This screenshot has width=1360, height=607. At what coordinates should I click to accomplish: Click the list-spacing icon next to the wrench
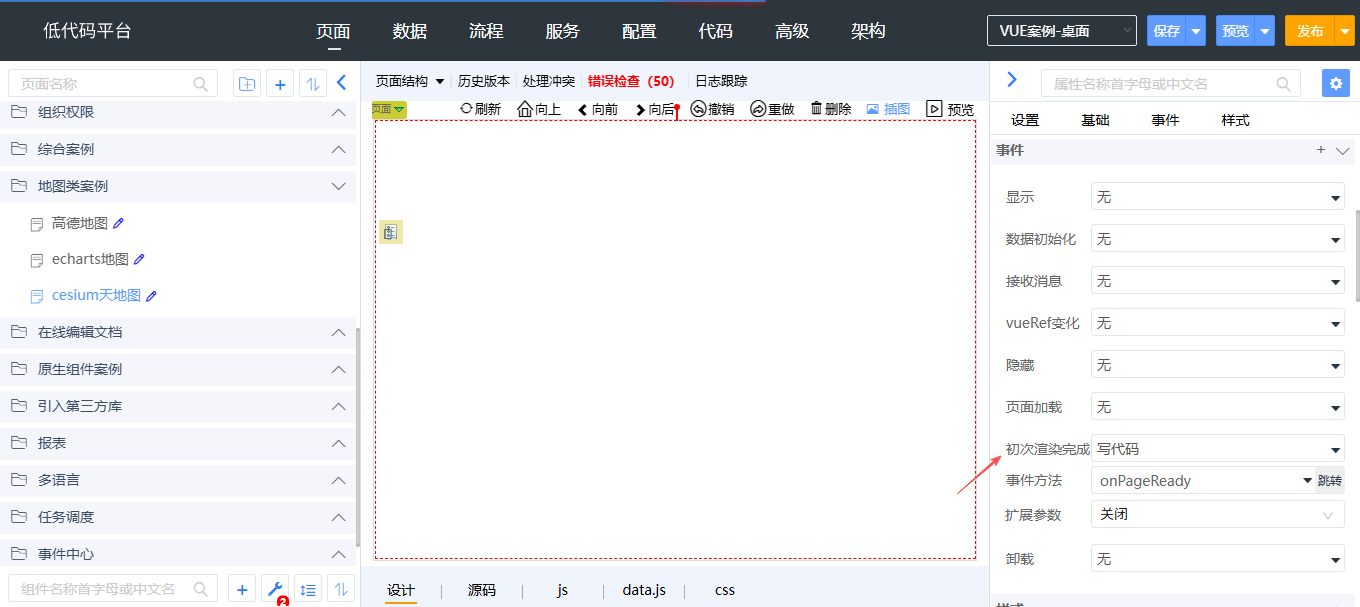[309, 590]
